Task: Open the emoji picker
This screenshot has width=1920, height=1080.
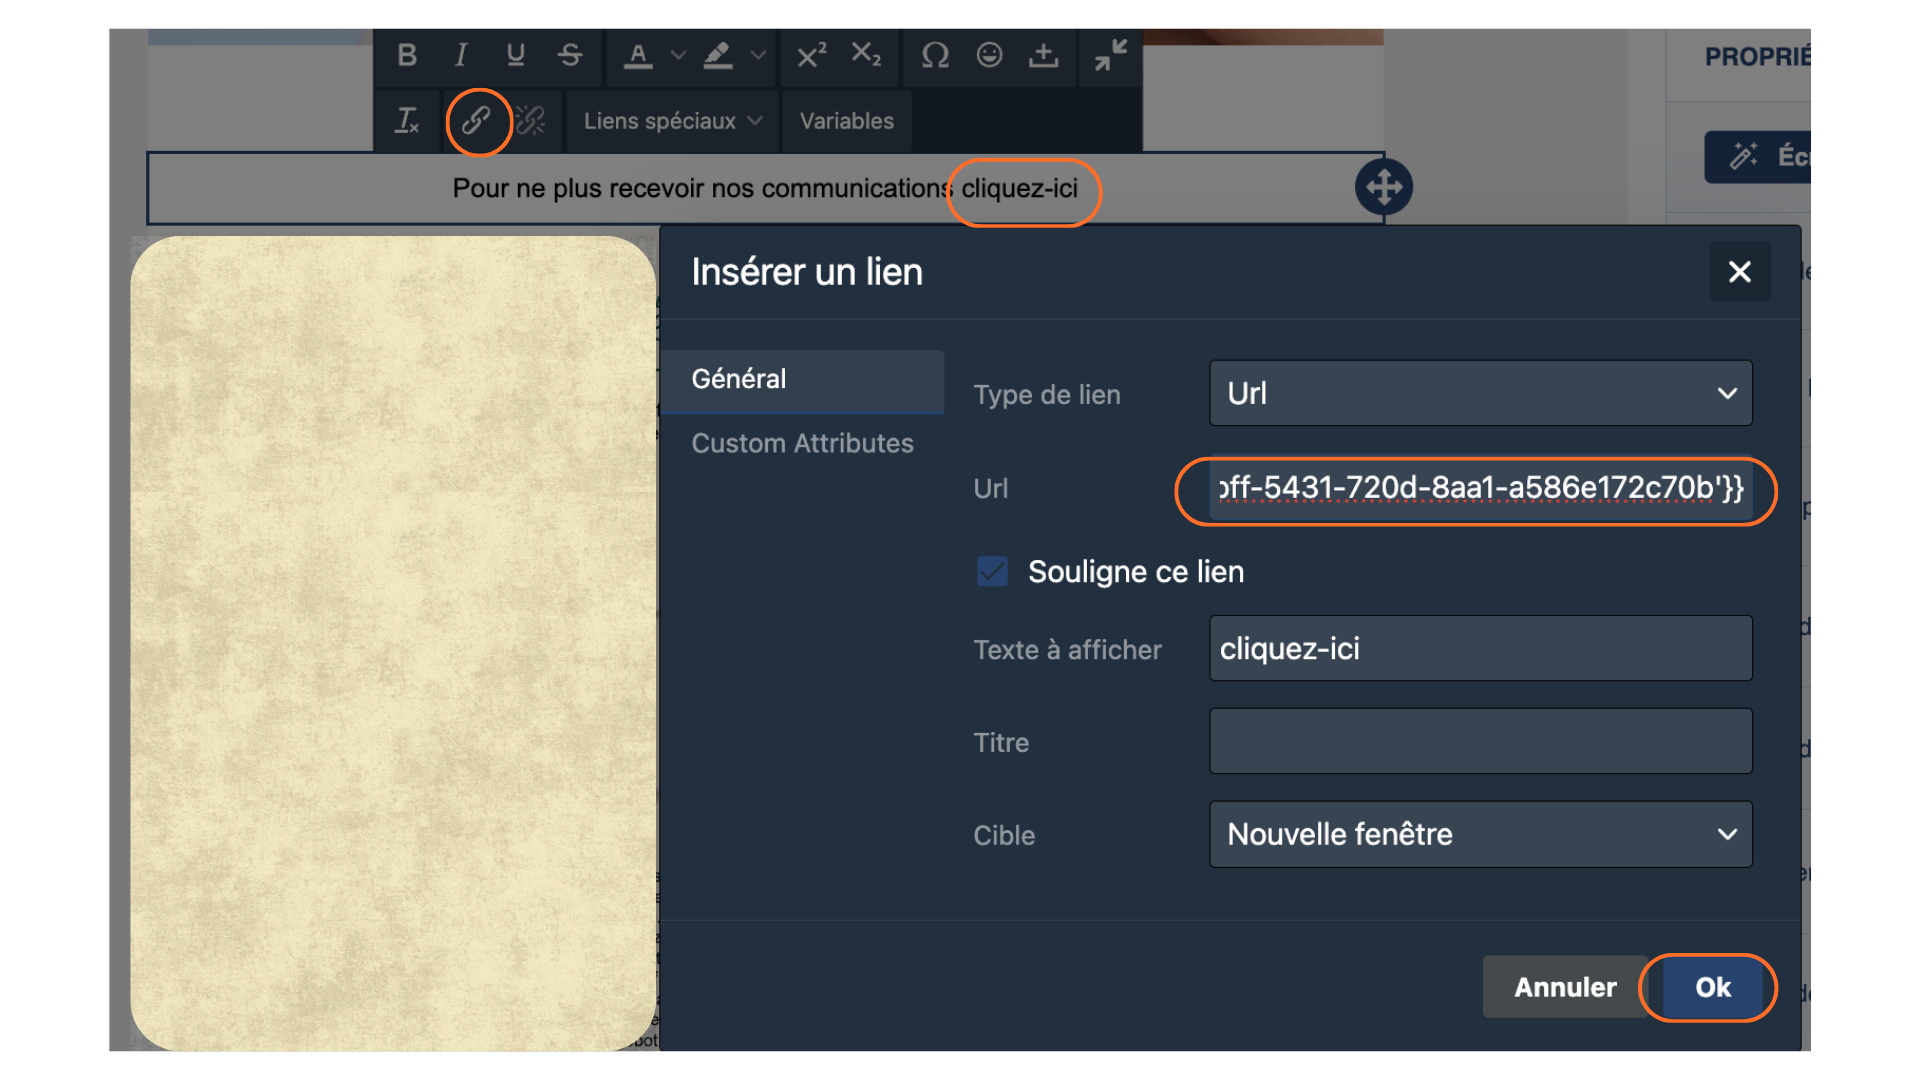Action: tap(989, 55)
